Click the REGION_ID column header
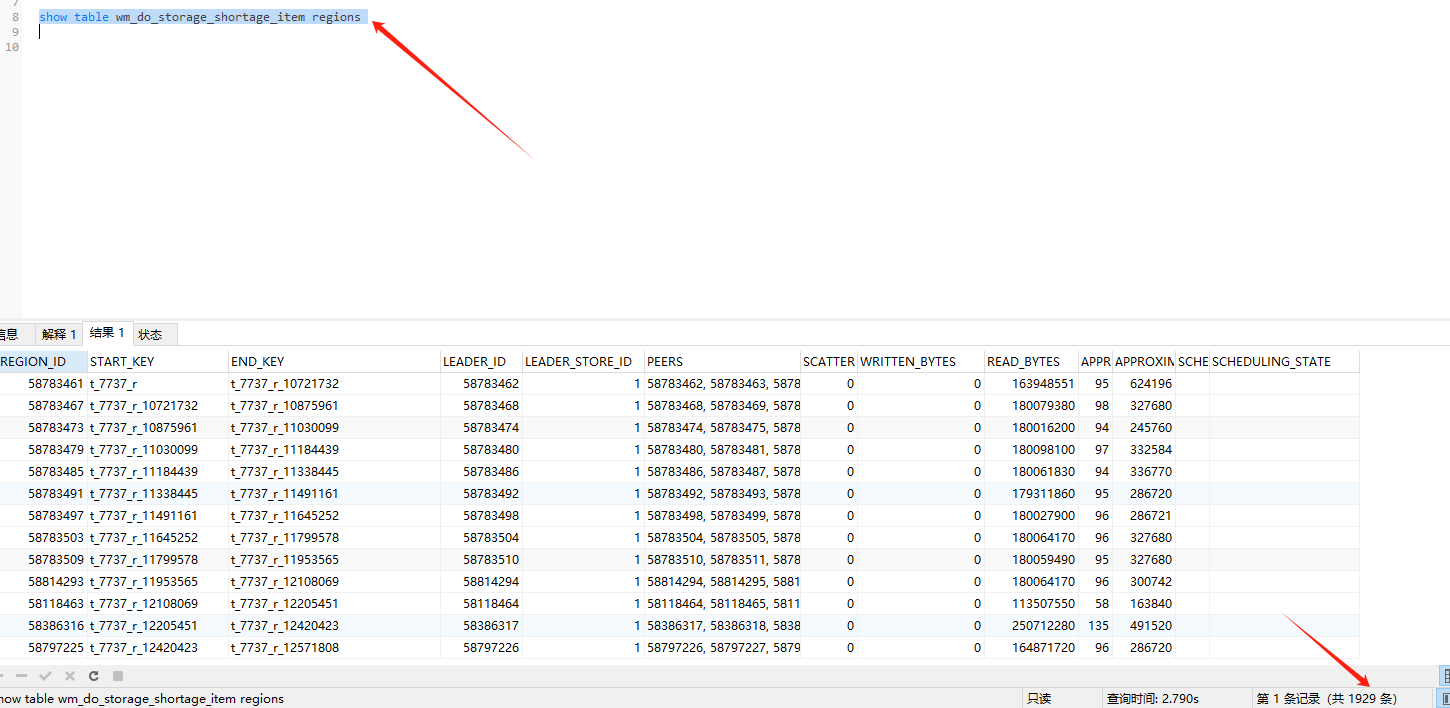Screen dimensions: 1450x708 pos(43,361)
